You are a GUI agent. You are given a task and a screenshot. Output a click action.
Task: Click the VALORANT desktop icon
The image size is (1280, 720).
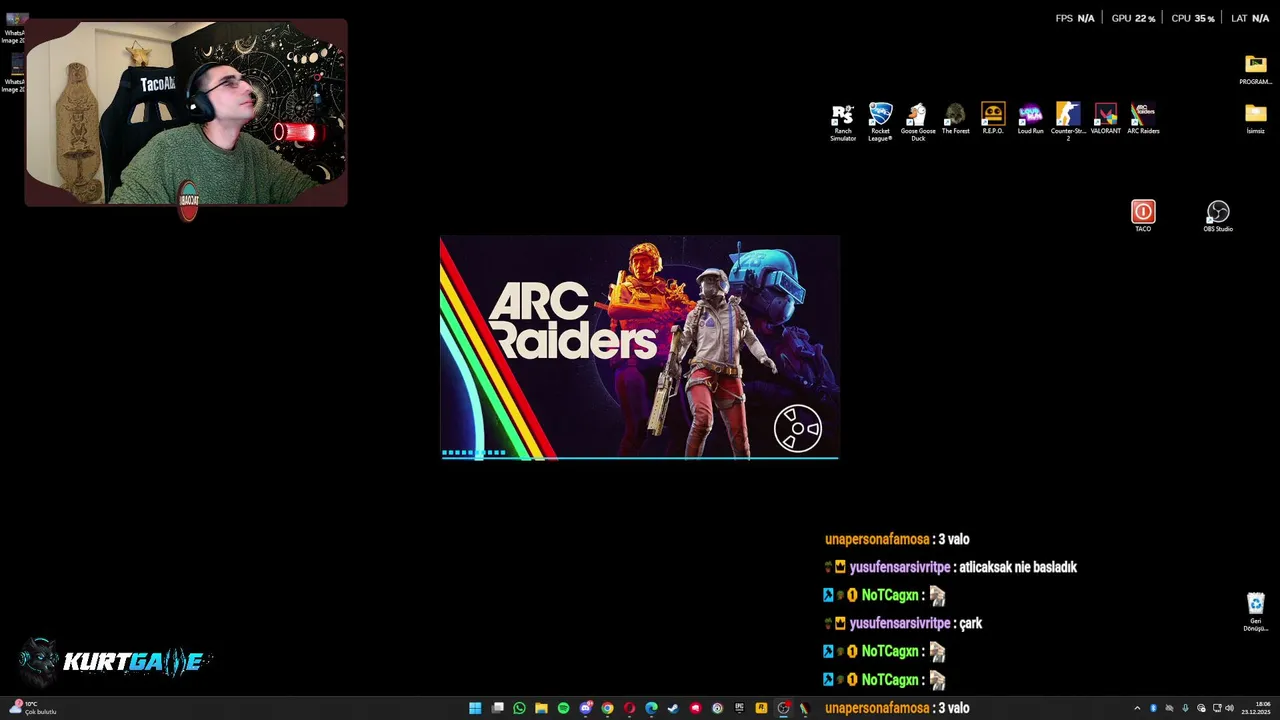pos(1105,119)
